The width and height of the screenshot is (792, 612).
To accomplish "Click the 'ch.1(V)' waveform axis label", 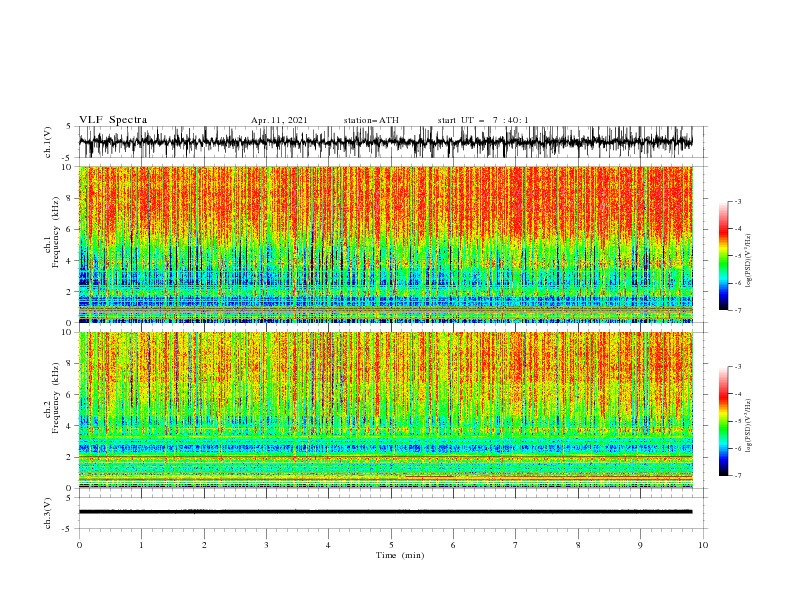I will click(48, 142).
